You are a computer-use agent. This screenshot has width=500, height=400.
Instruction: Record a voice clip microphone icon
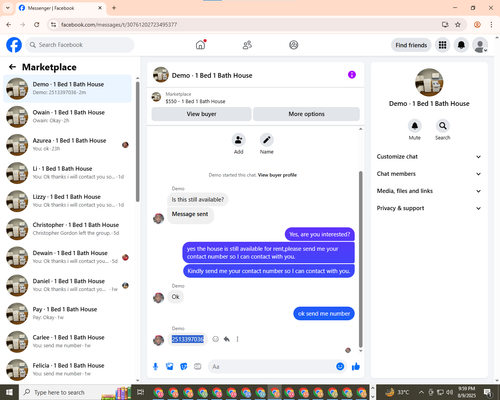[x=155, y=367]
